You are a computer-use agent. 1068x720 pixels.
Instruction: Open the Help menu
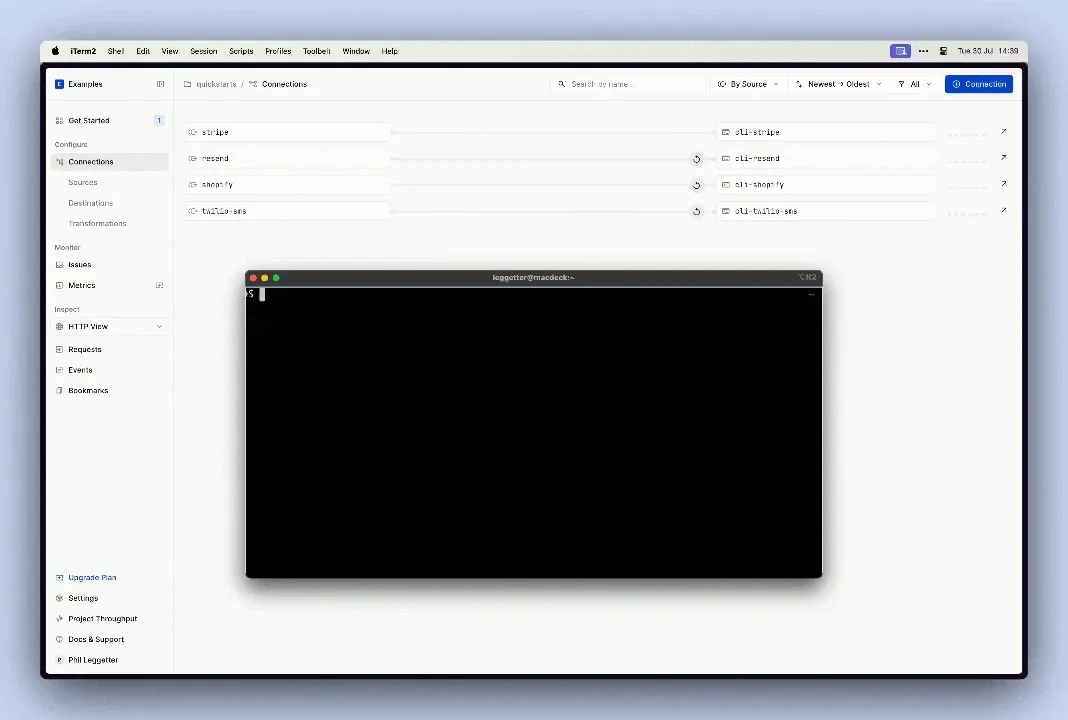(390, 51)
